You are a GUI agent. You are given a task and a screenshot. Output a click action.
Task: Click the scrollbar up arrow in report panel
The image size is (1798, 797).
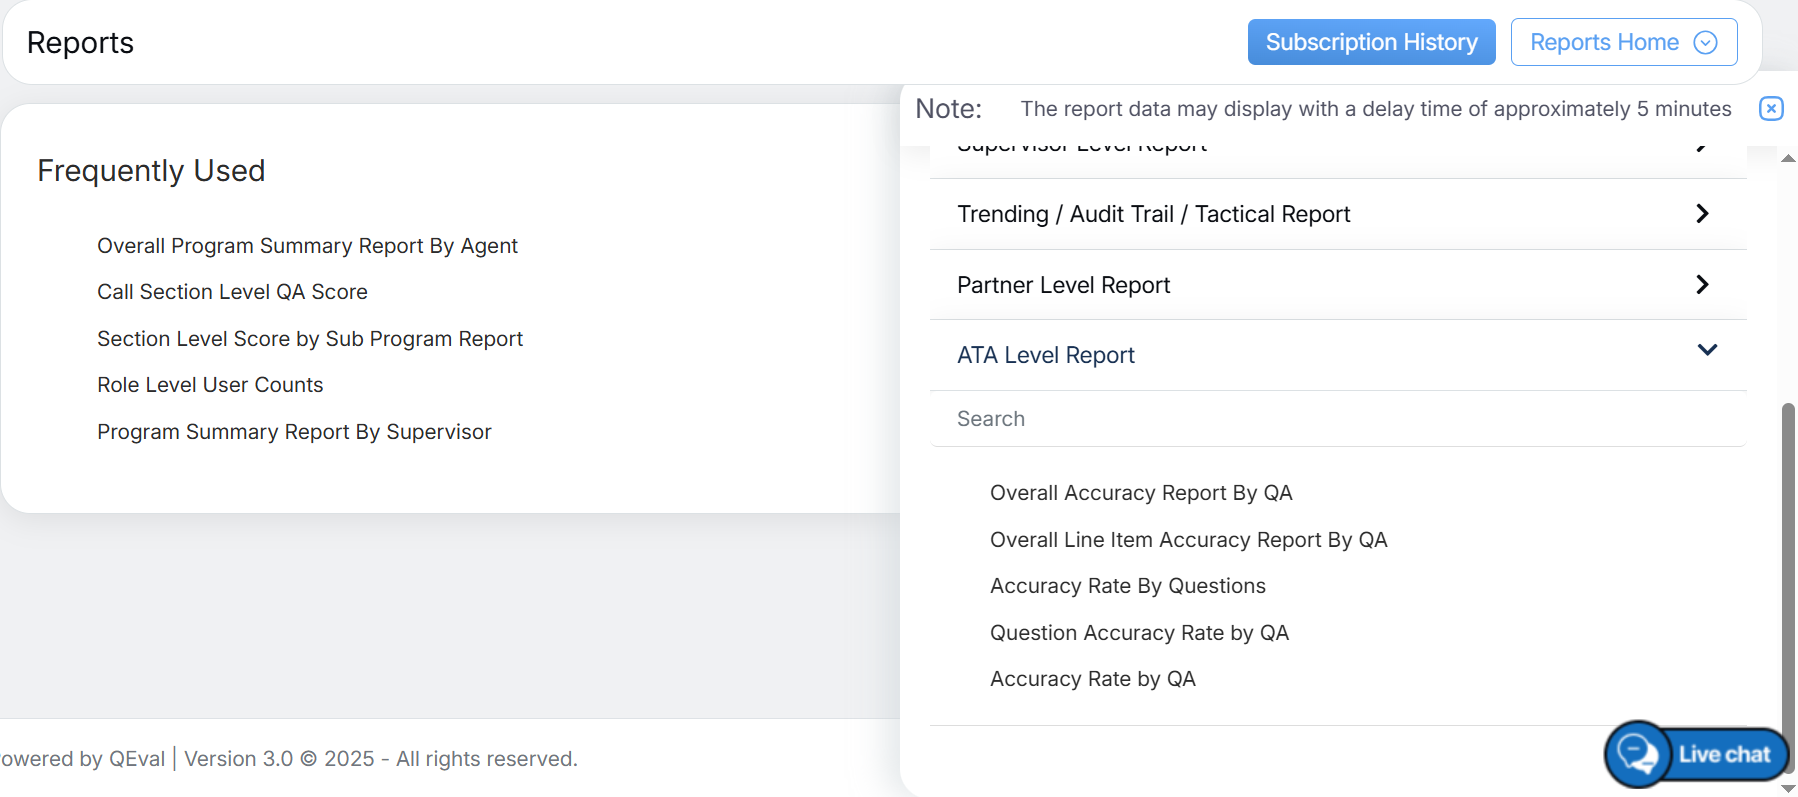[1788, 158]
